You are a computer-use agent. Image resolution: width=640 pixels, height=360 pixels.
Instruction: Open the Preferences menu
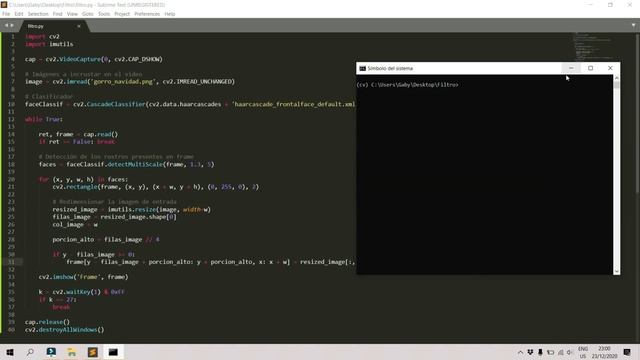tap(147, 14)
